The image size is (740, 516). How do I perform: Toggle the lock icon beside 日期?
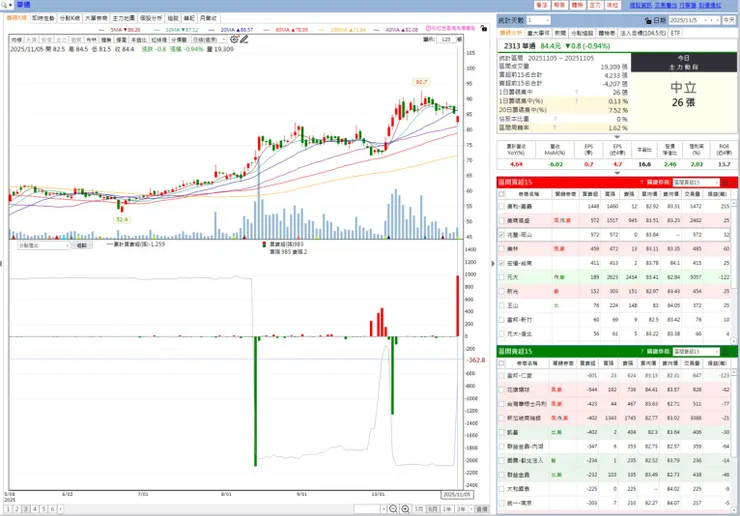coord(648,20)
